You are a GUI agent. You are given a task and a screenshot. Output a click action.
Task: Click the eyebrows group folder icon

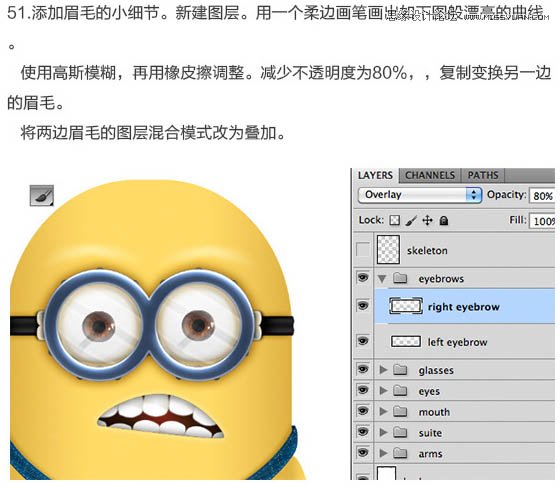400,278
